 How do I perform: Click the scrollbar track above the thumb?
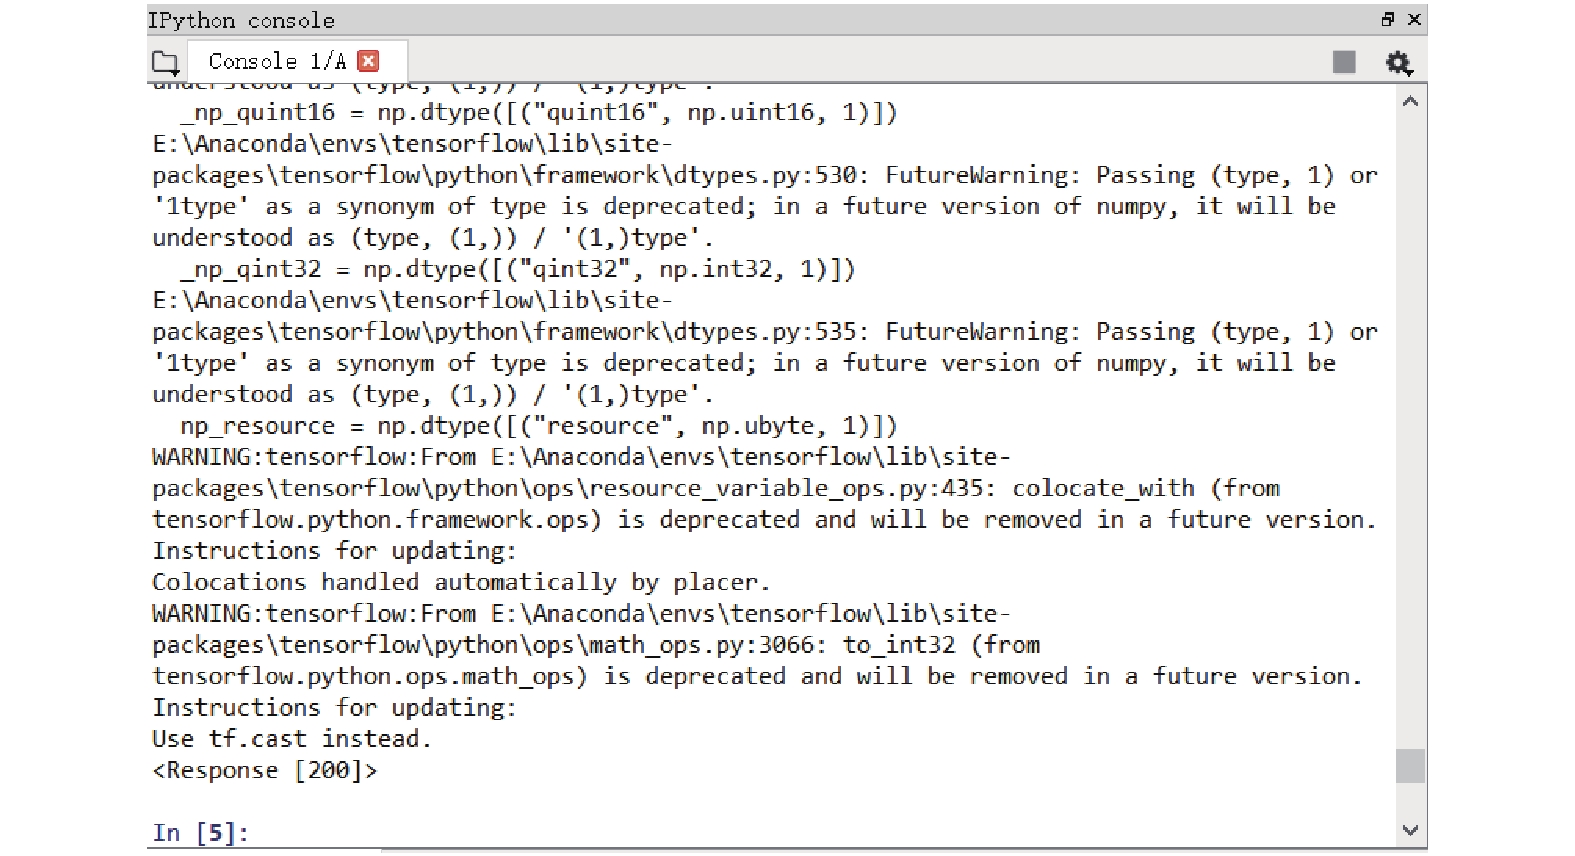click(1410, 430)
